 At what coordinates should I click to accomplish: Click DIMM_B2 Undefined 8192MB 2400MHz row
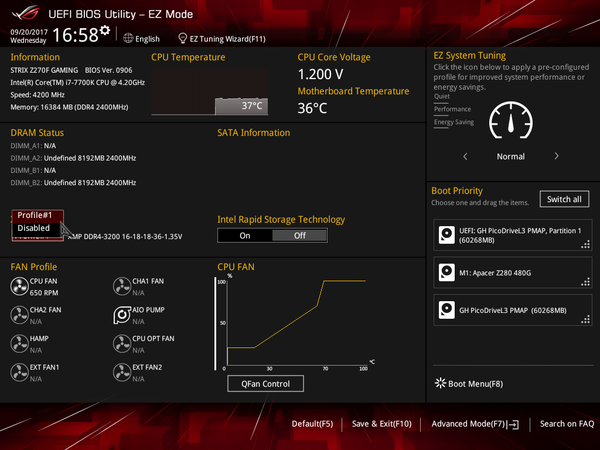[x=73, y=183]
